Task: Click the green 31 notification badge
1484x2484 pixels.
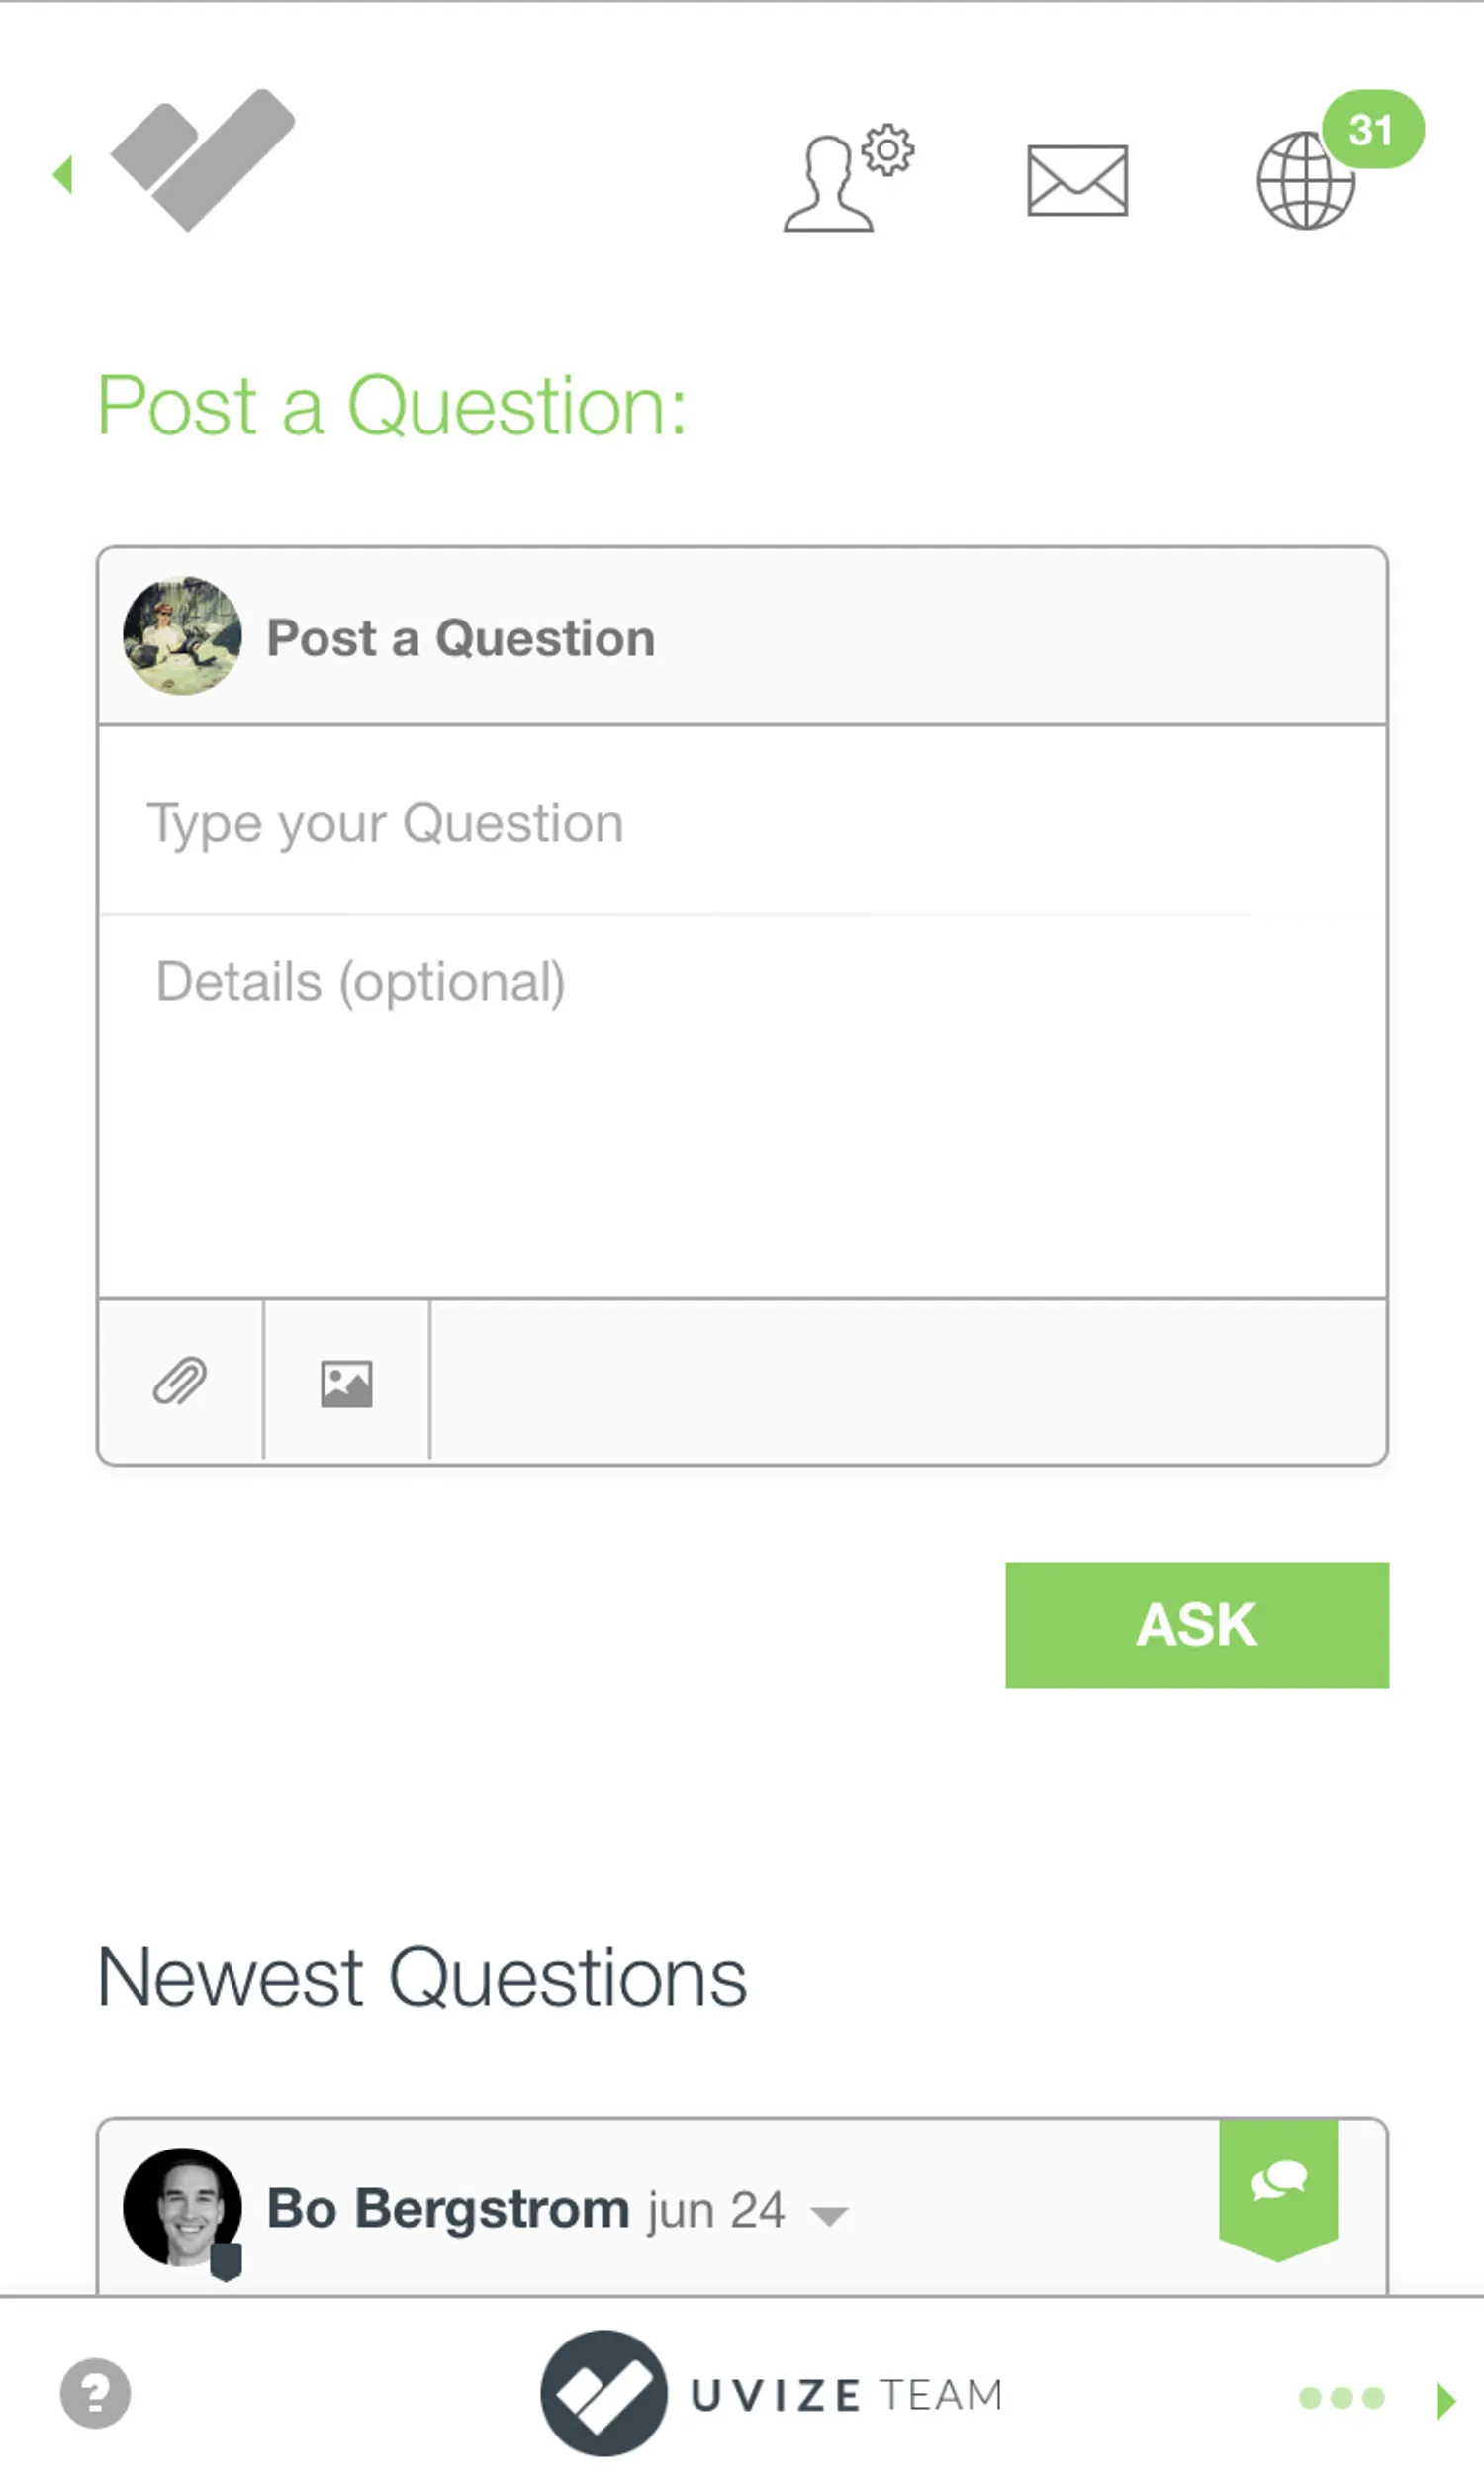Action: click(x=1372, y=129)
